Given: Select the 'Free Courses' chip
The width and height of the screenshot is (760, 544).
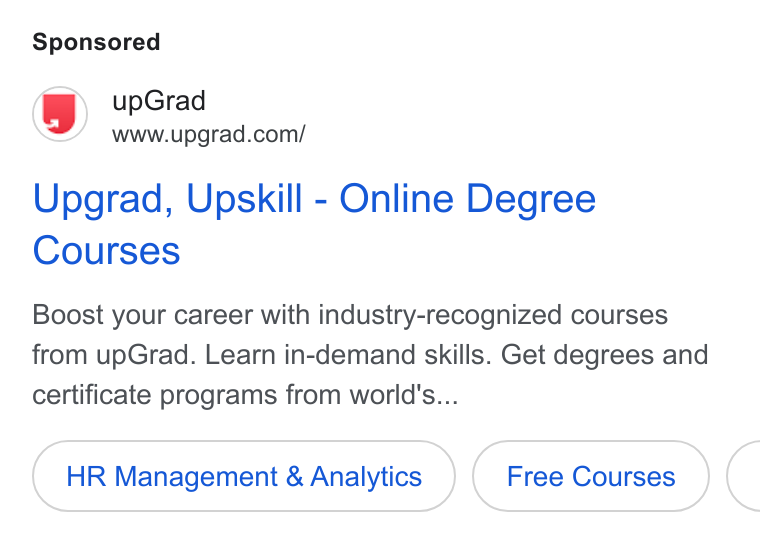Looking at the screenshot, I should click(591, 476).
